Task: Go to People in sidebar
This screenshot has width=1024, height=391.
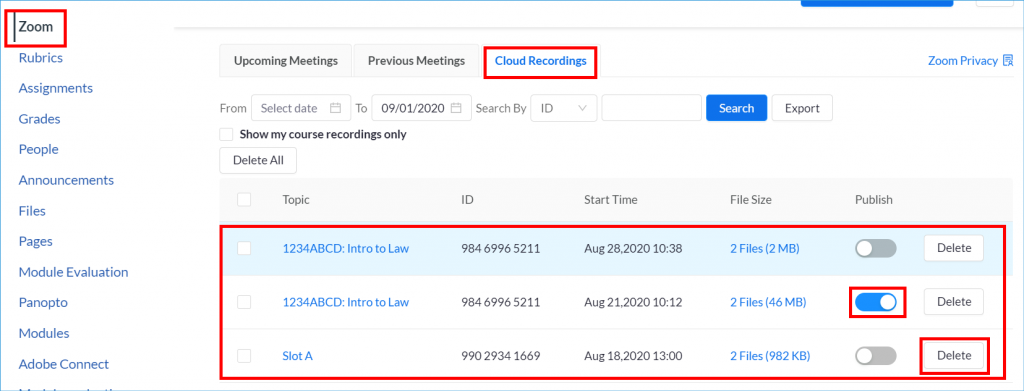Action: [x=39, y=149]
